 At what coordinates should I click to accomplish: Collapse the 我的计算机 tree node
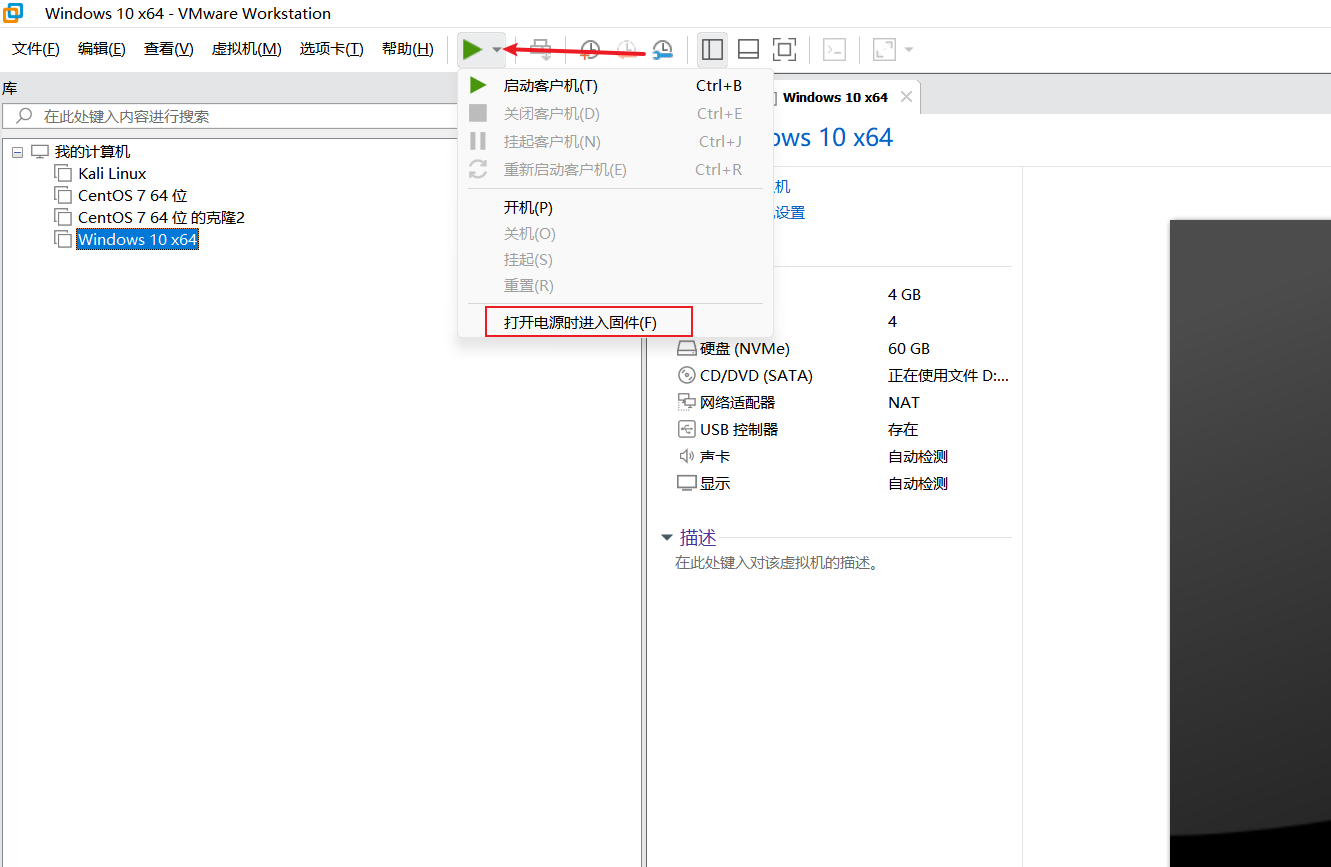(17, 152)
